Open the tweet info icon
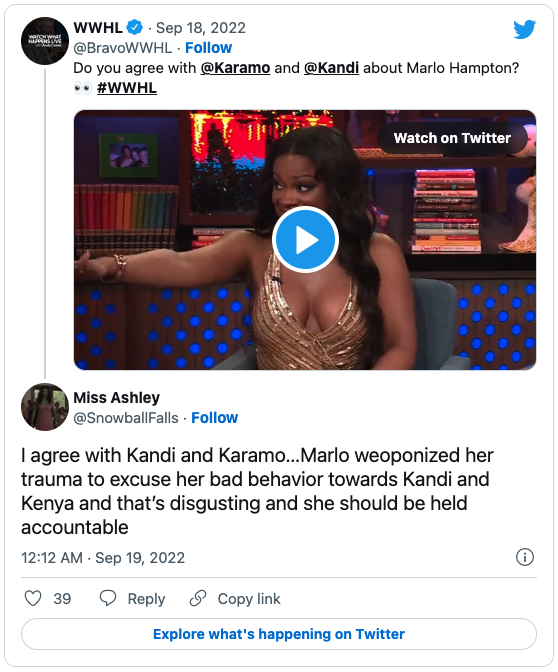Viewport: 558px width, 672px height. tap(525, 557)
